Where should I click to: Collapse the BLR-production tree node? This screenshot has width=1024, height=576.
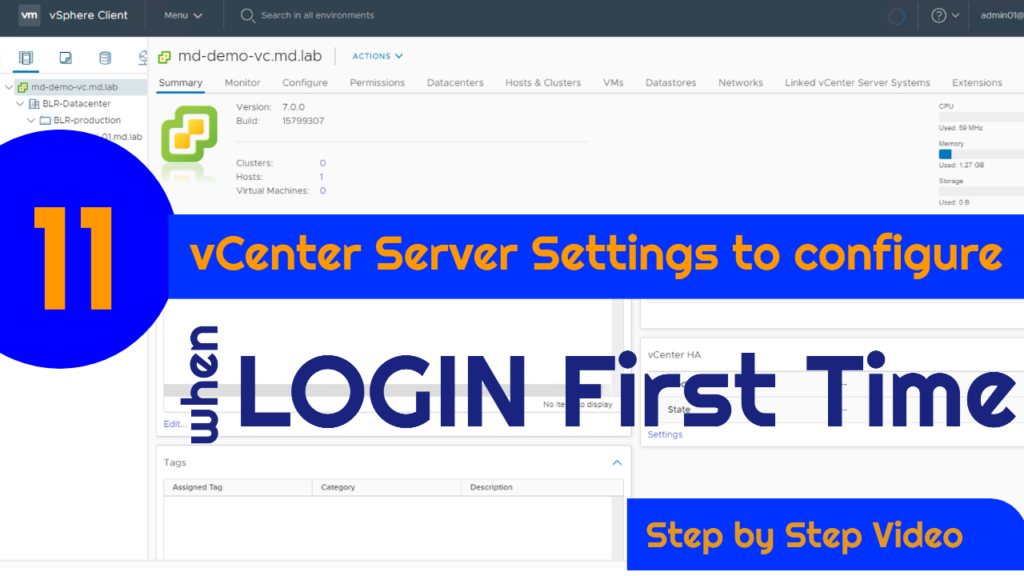(x=31, y=120)
